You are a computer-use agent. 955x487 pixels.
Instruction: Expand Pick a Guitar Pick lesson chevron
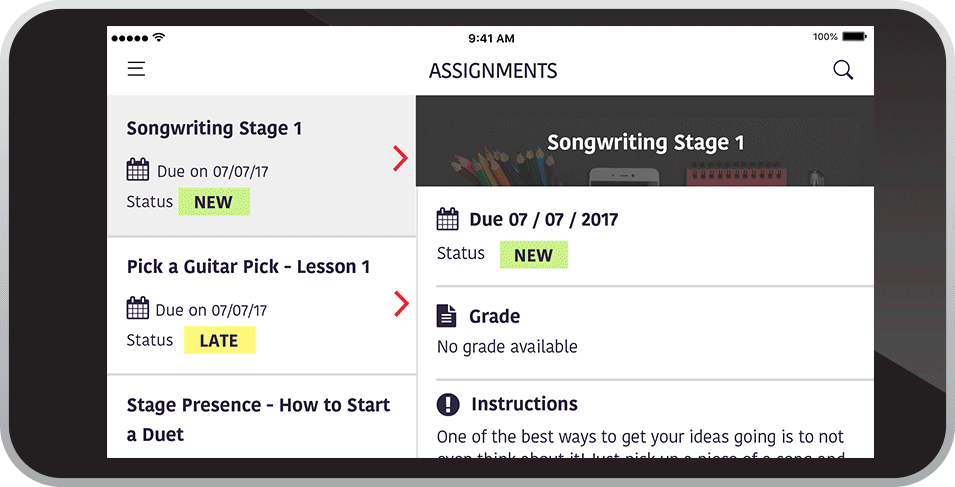pyautogui.click(x=401, y=304)
